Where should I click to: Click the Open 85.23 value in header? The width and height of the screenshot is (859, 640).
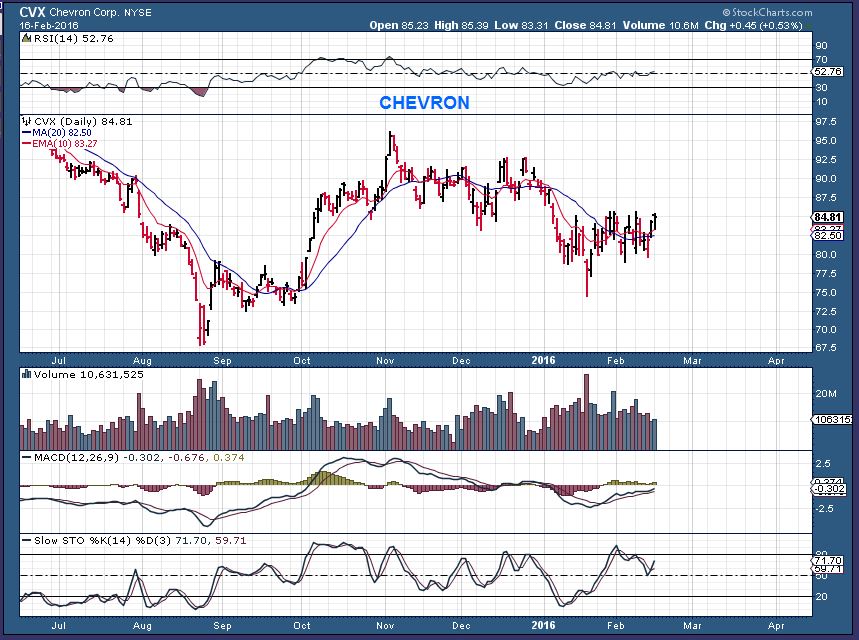399,25
